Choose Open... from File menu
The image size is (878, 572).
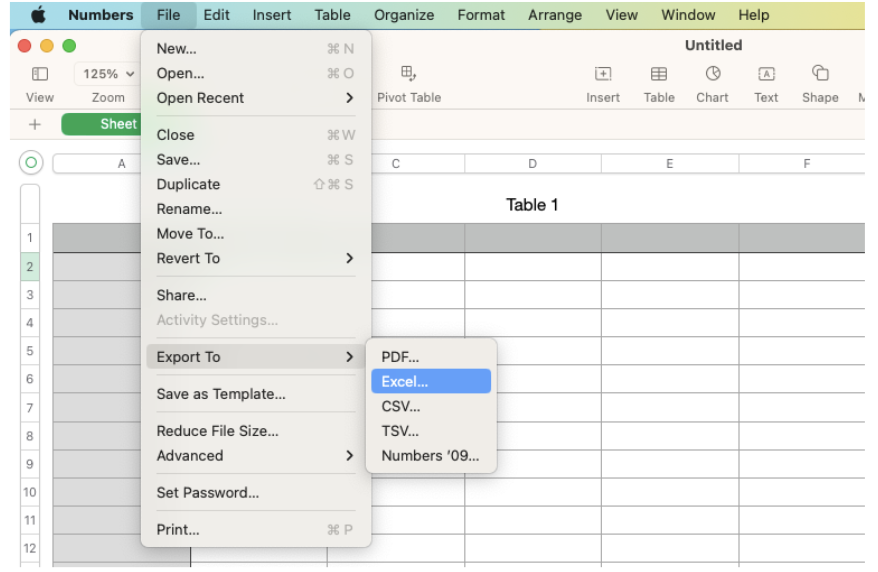pyautogui.click(x=256, y=73)
